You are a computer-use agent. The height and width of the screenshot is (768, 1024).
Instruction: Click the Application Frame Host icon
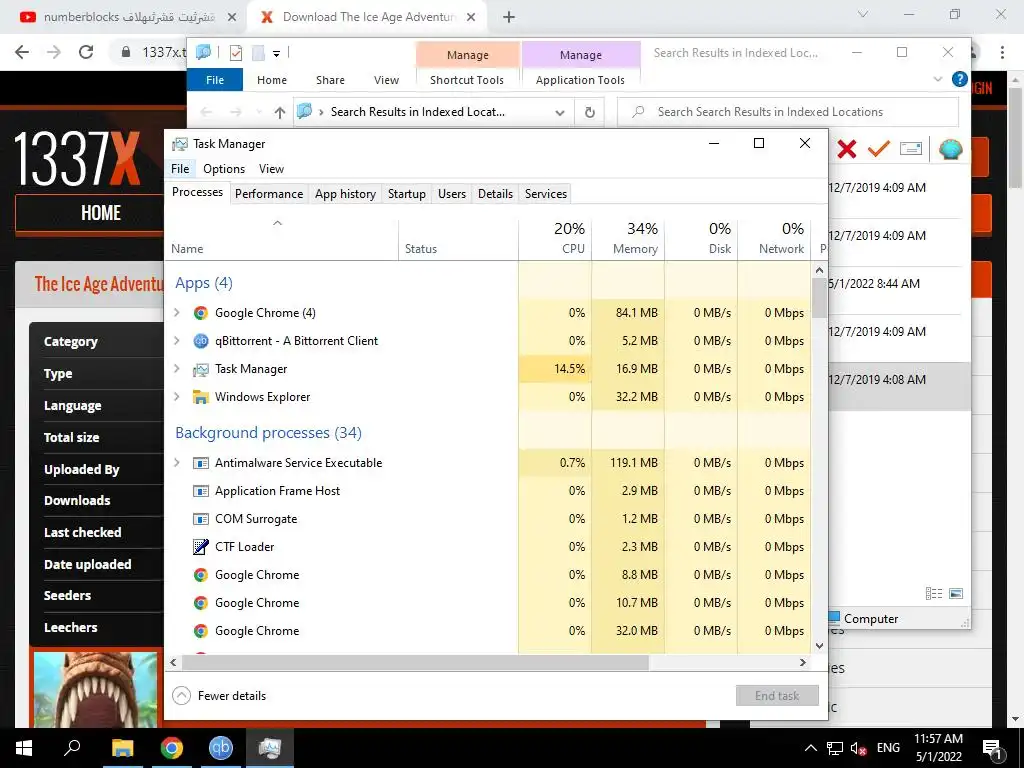[x=200, y=491]
